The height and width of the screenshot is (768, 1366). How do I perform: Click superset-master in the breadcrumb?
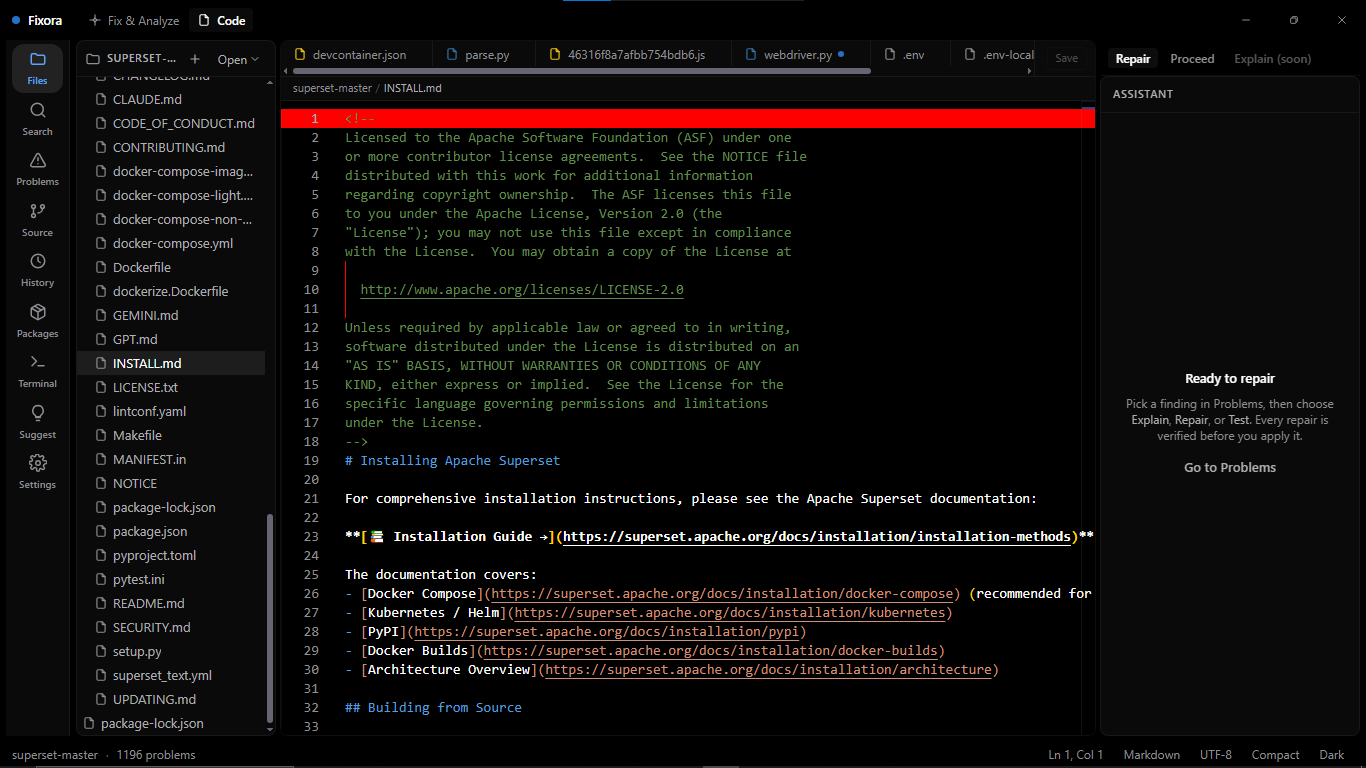point(332,88)
